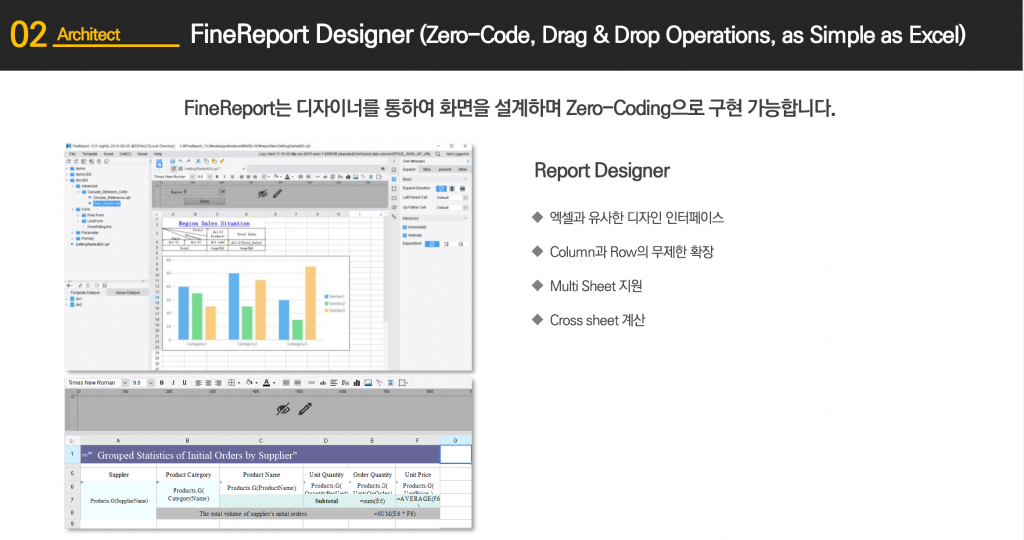Open the Template menu in the menu bar
This screenshot has height=540, width=1024.
click(89, 153)
